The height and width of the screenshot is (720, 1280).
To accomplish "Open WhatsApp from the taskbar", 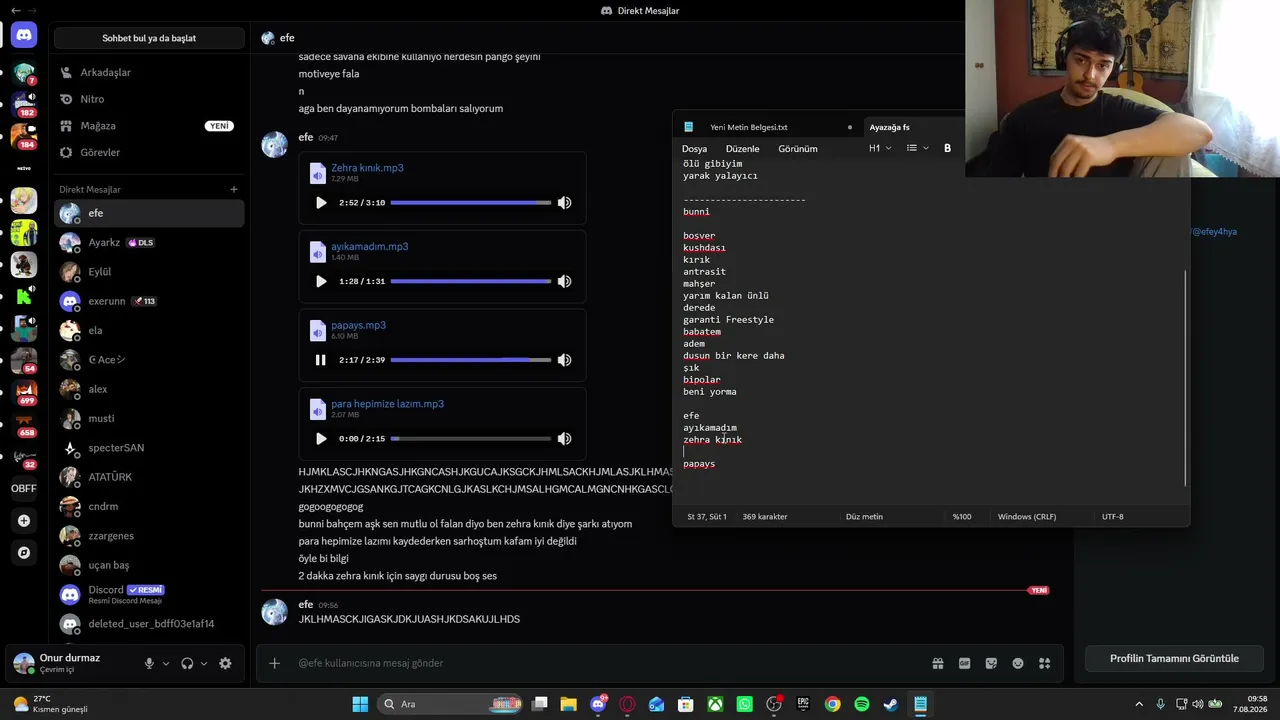I will (745, 704).
